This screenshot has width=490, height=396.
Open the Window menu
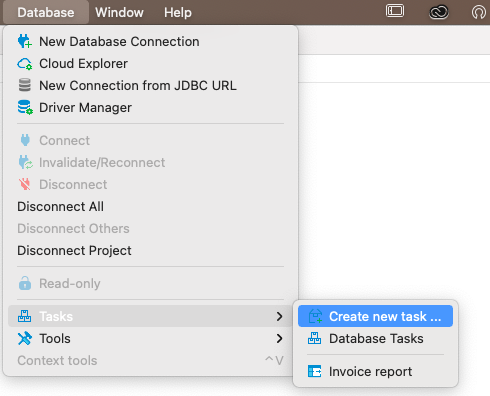(119, 12)
